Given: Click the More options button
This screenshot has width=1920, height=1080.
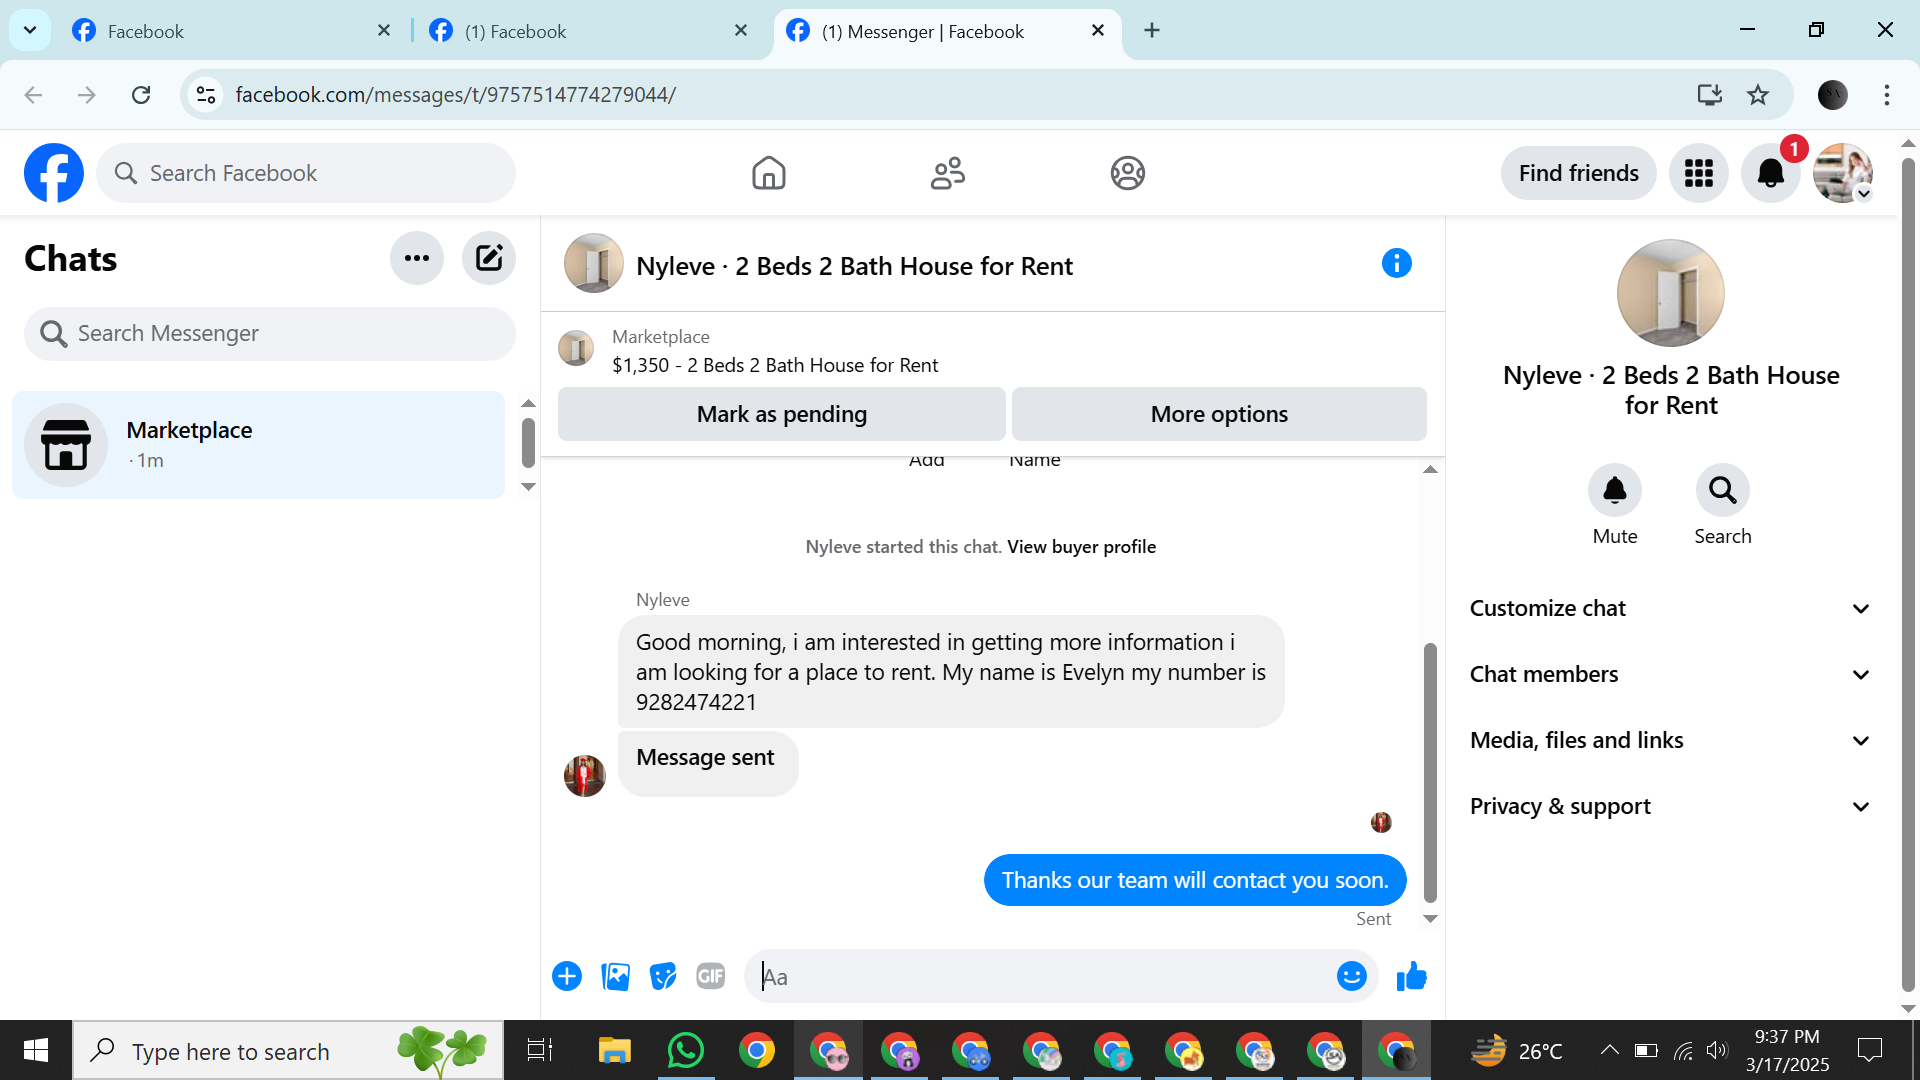Looking at the screenshot, I should tap(1219, 414).
